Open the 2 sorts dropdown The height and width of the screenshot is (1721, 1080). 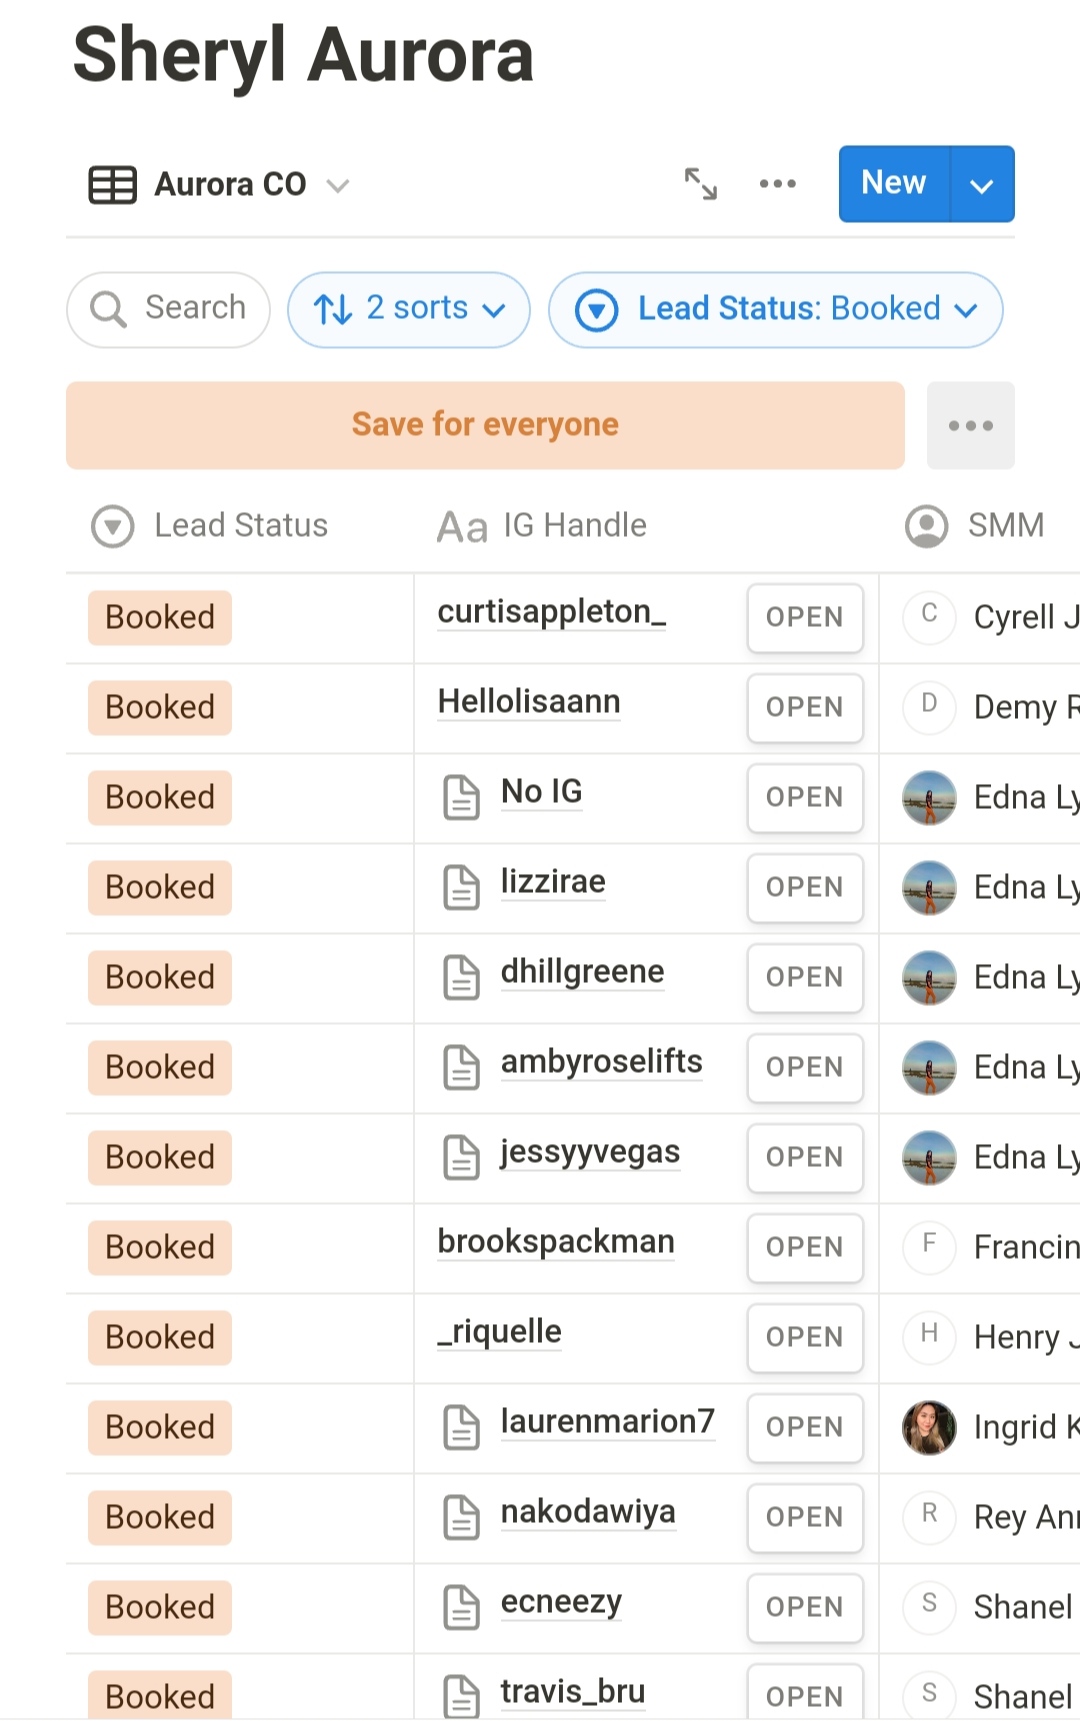(409, 309)
